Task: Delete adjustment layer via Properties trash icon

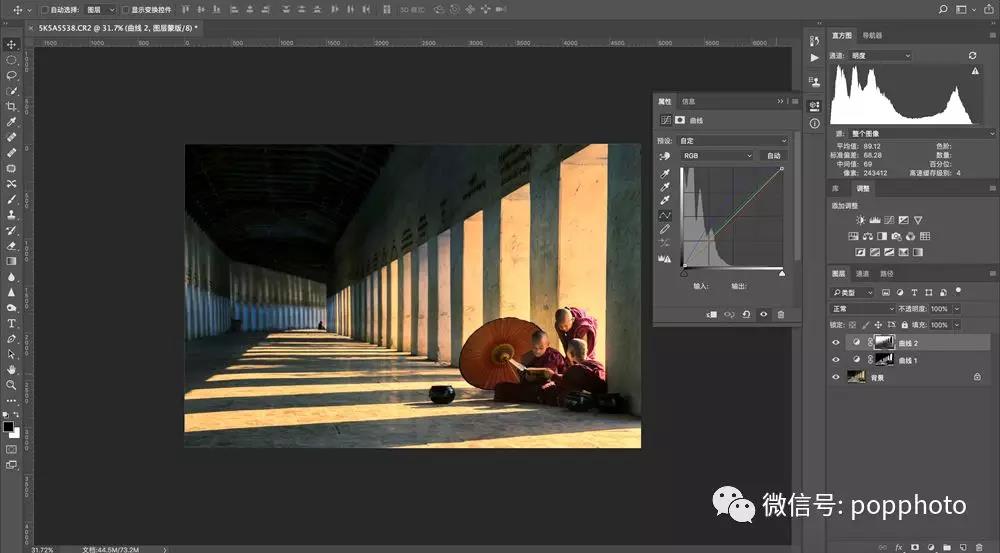Action: tap(781, 314)
